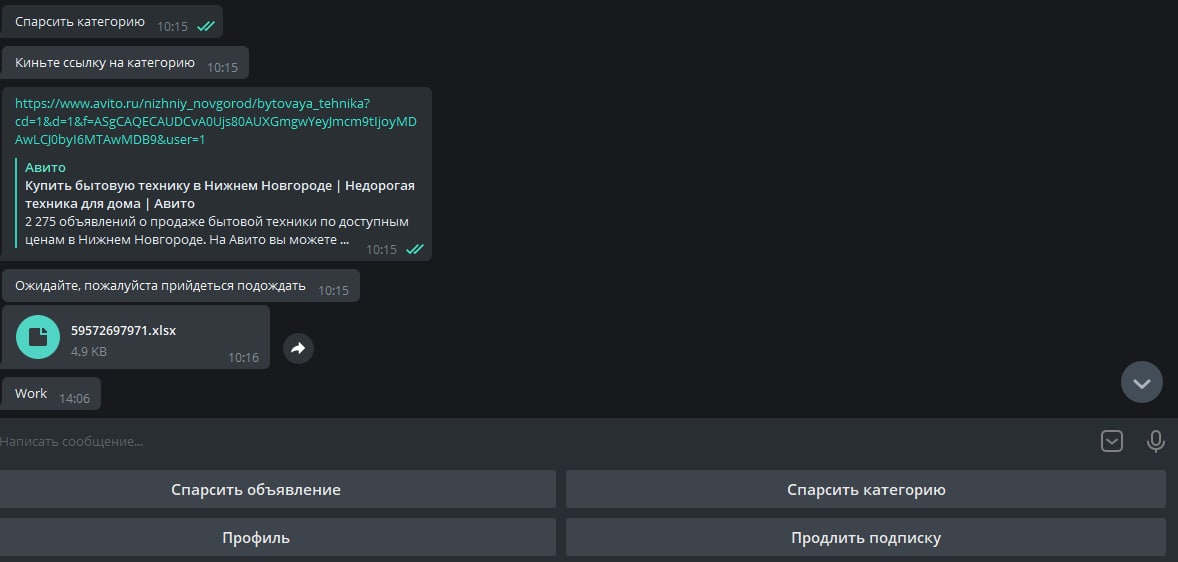Click the xlsx file download icon
Screen dimensions: 1178x562
pos(38,337)
